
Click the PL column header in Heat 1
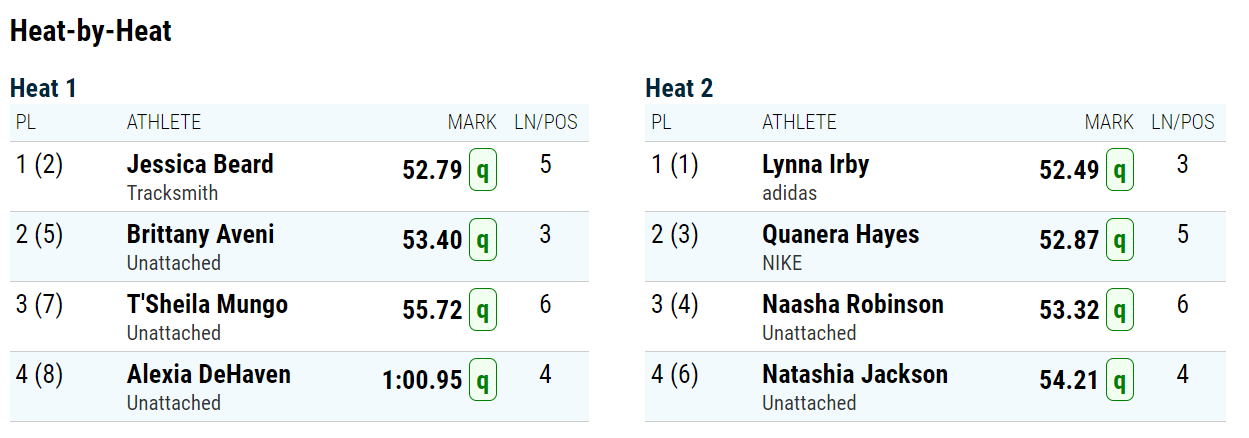pyautogui.click(x=25, y=122)
